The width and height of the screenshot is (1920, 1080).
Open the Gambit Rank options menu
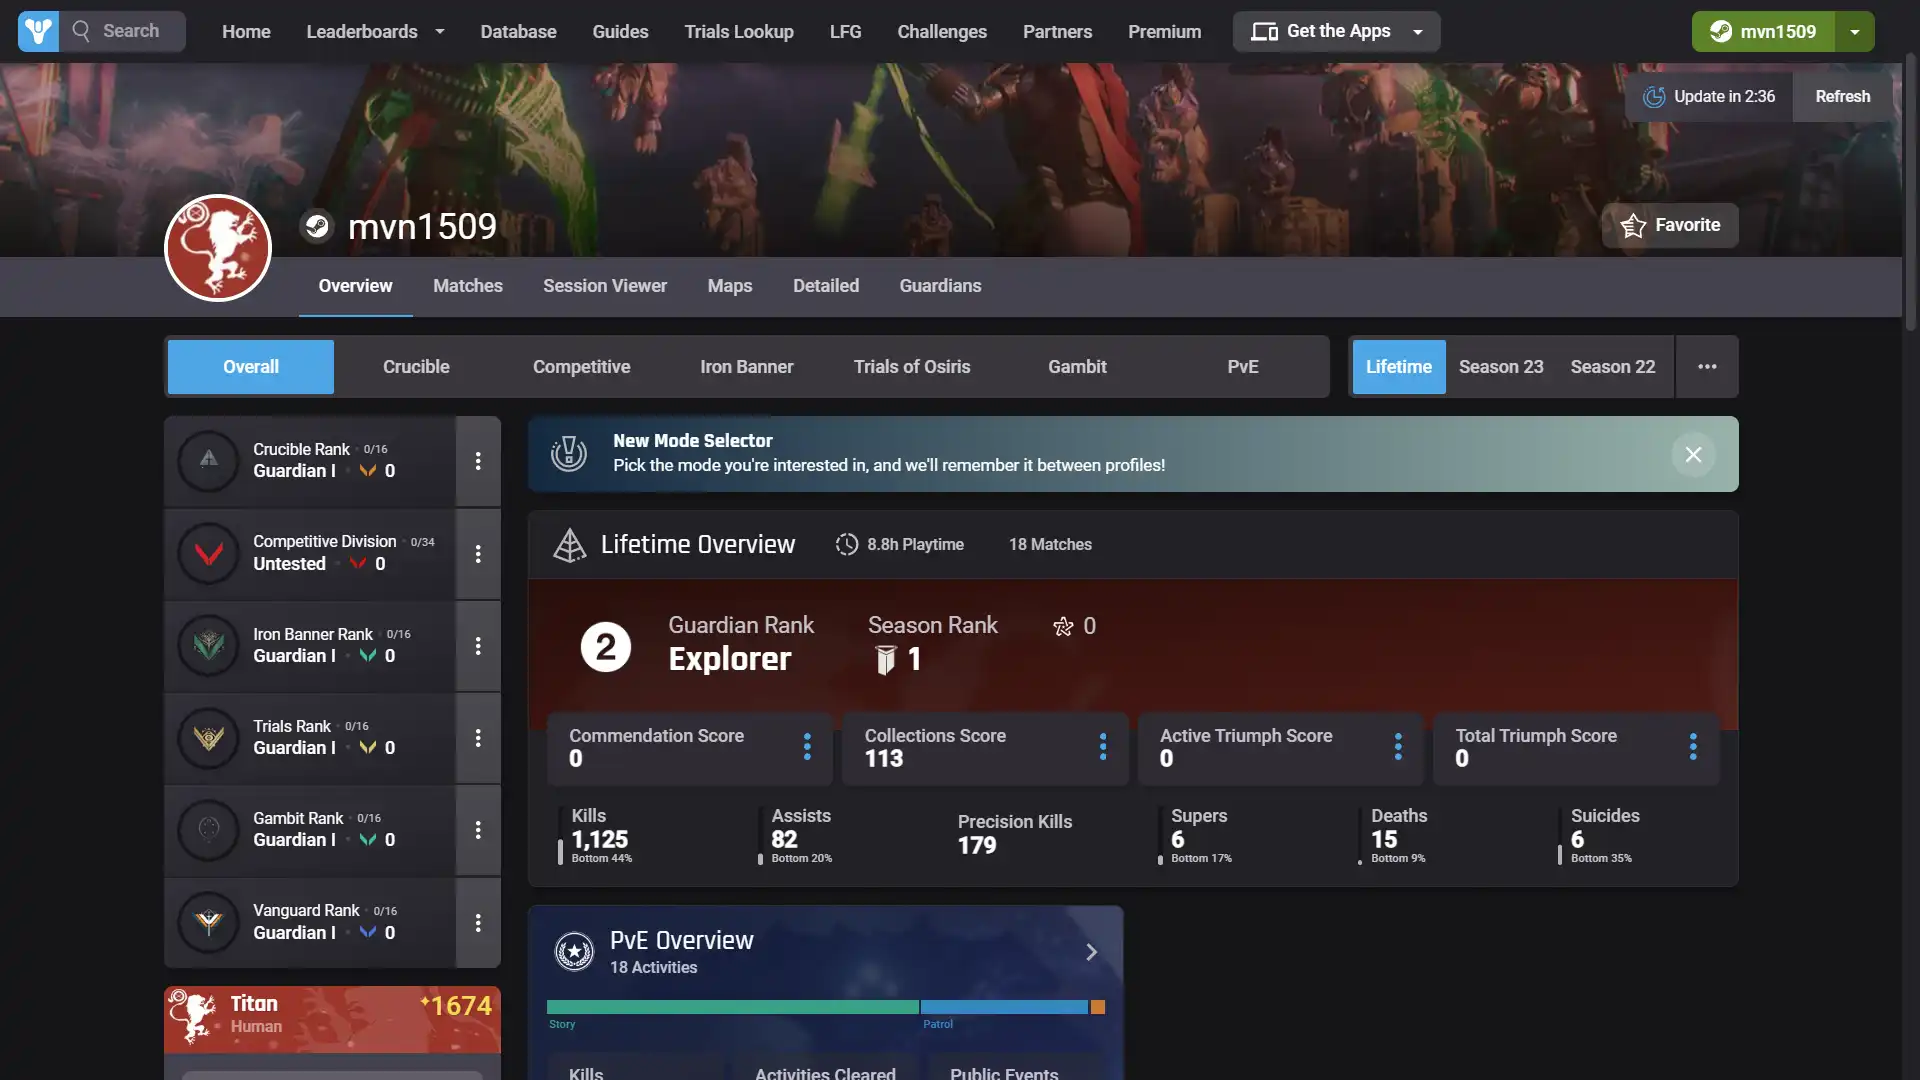[x=478, y=830]
